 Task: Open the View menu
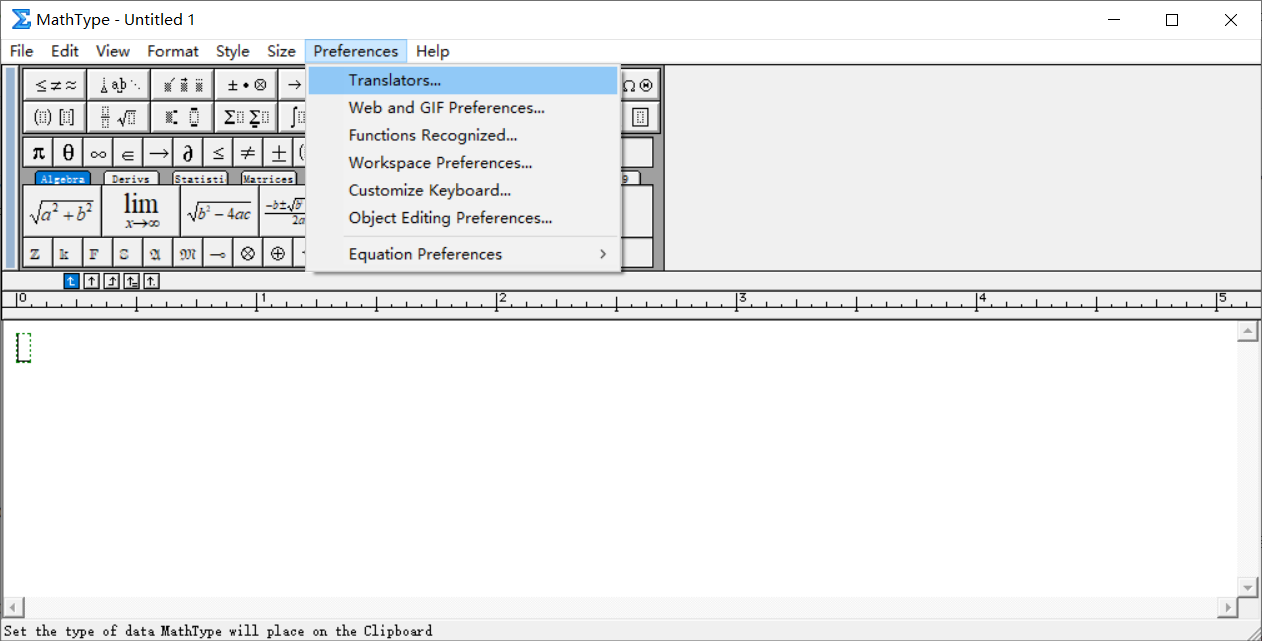(x=113, y=51)
